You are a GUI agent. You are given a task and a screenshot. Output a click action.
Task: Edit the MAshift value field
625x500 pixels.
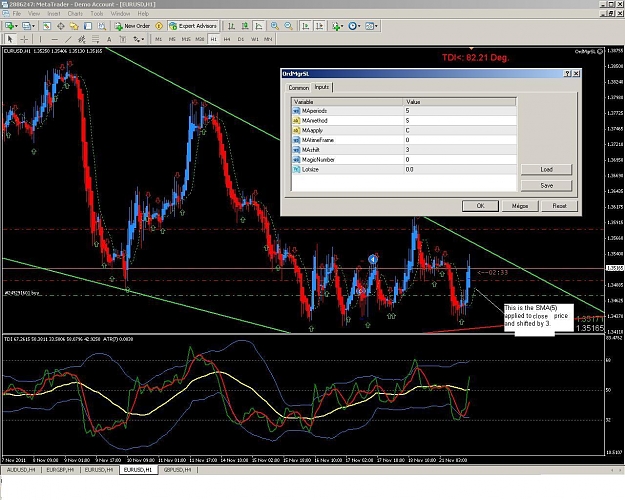pos(460,150)
